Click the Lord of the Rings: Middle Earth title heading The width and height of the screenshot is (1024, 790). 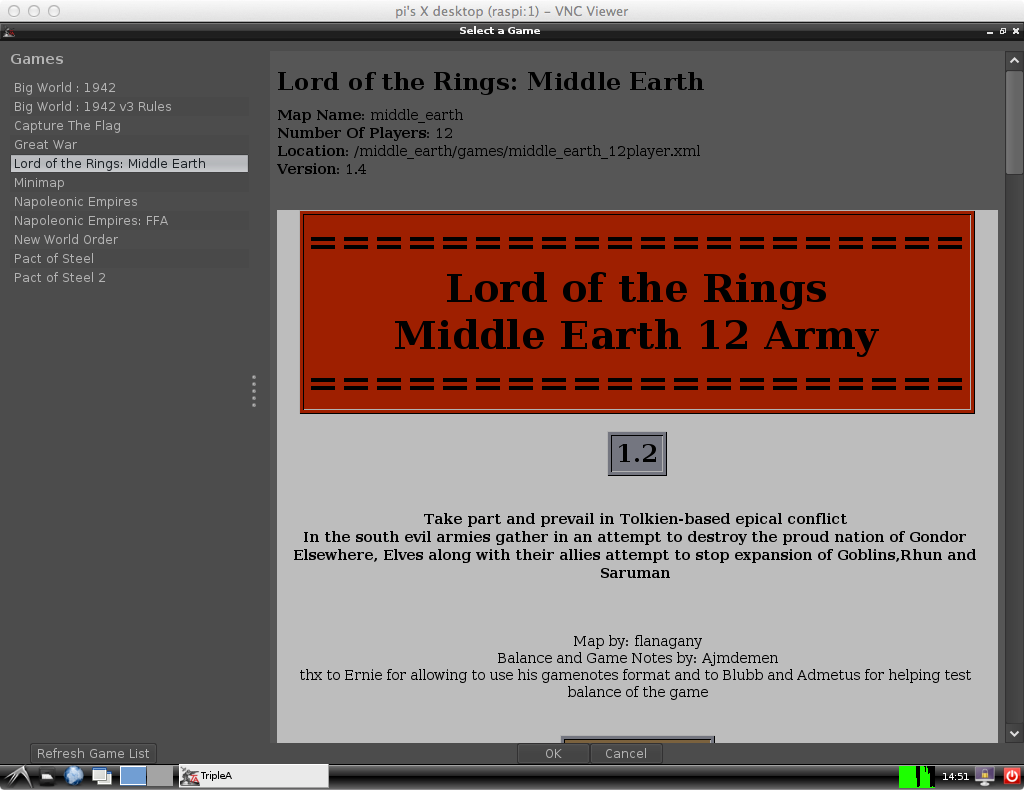click(490, 82)
